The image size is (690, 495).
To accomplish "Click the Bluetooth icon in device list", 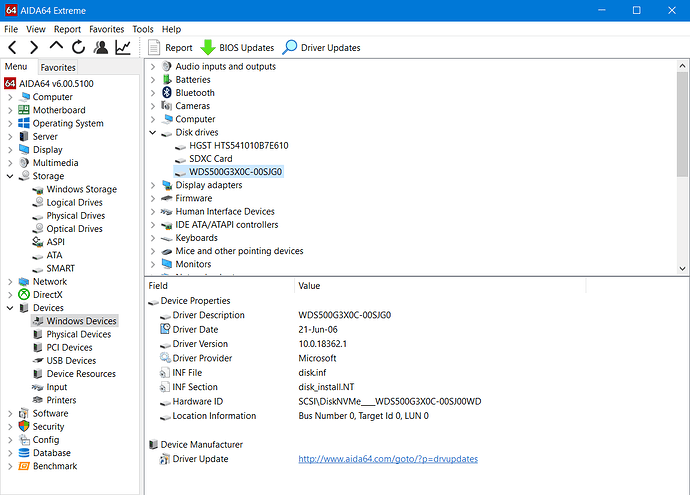I will [167, 92].
